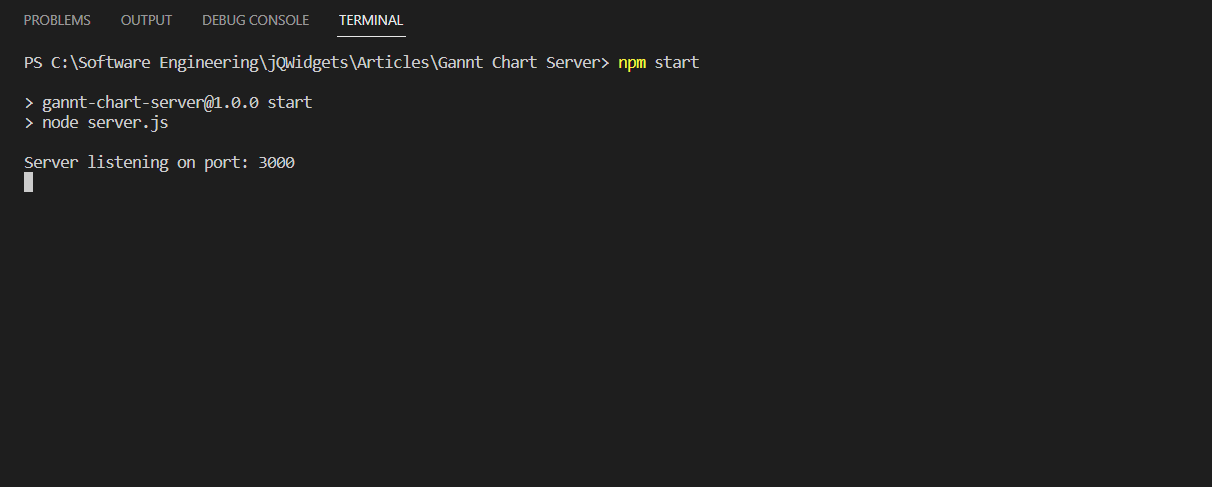Click the Server listening on port text
Viewport: 1212px width, 487px height.
point(137,162)
